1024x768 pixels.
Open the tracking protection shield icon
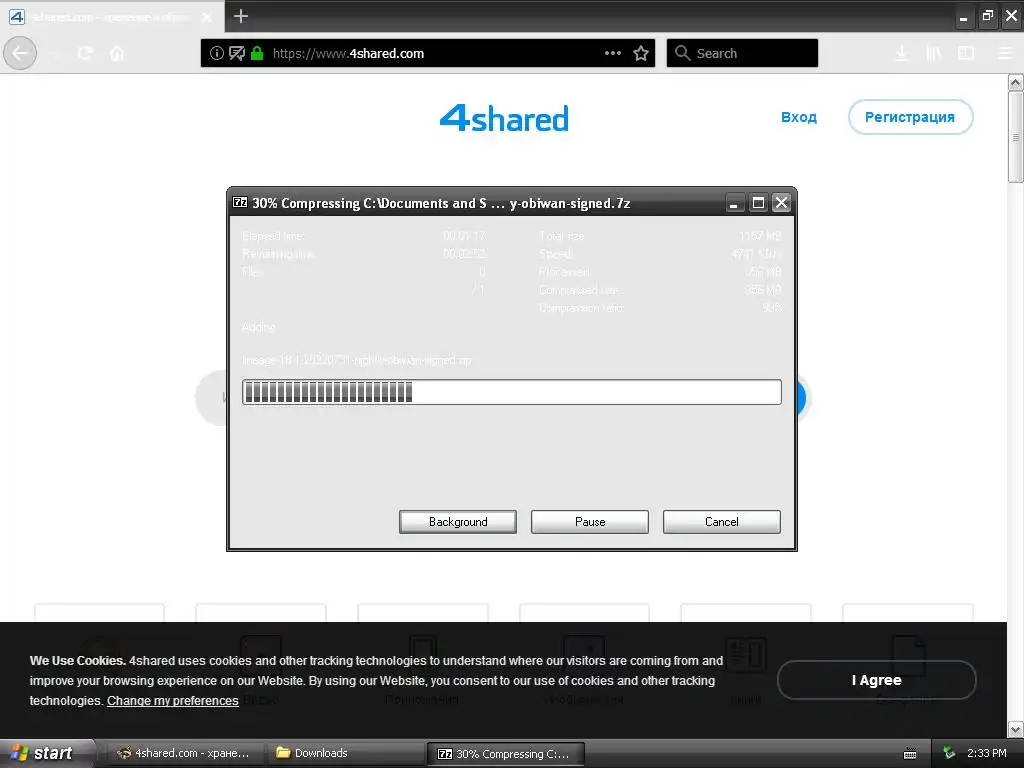click(x=237, y=53)
